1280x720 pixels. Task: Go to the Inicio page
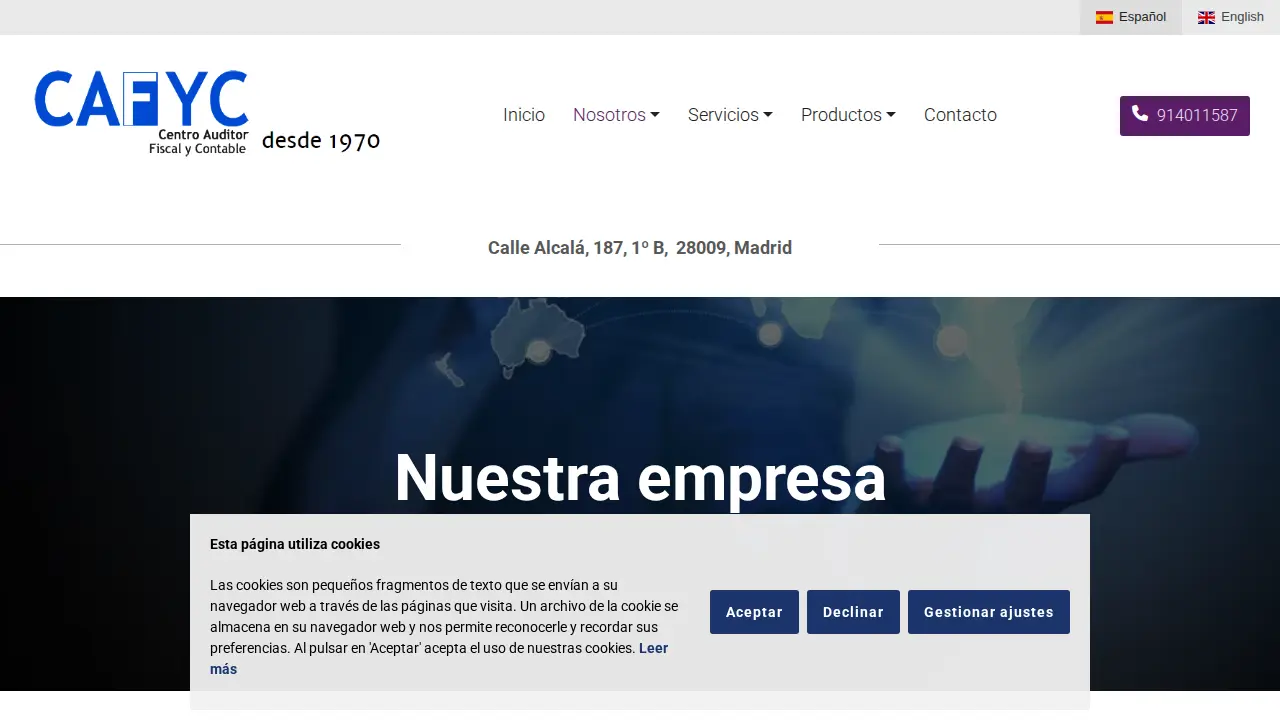524,115
